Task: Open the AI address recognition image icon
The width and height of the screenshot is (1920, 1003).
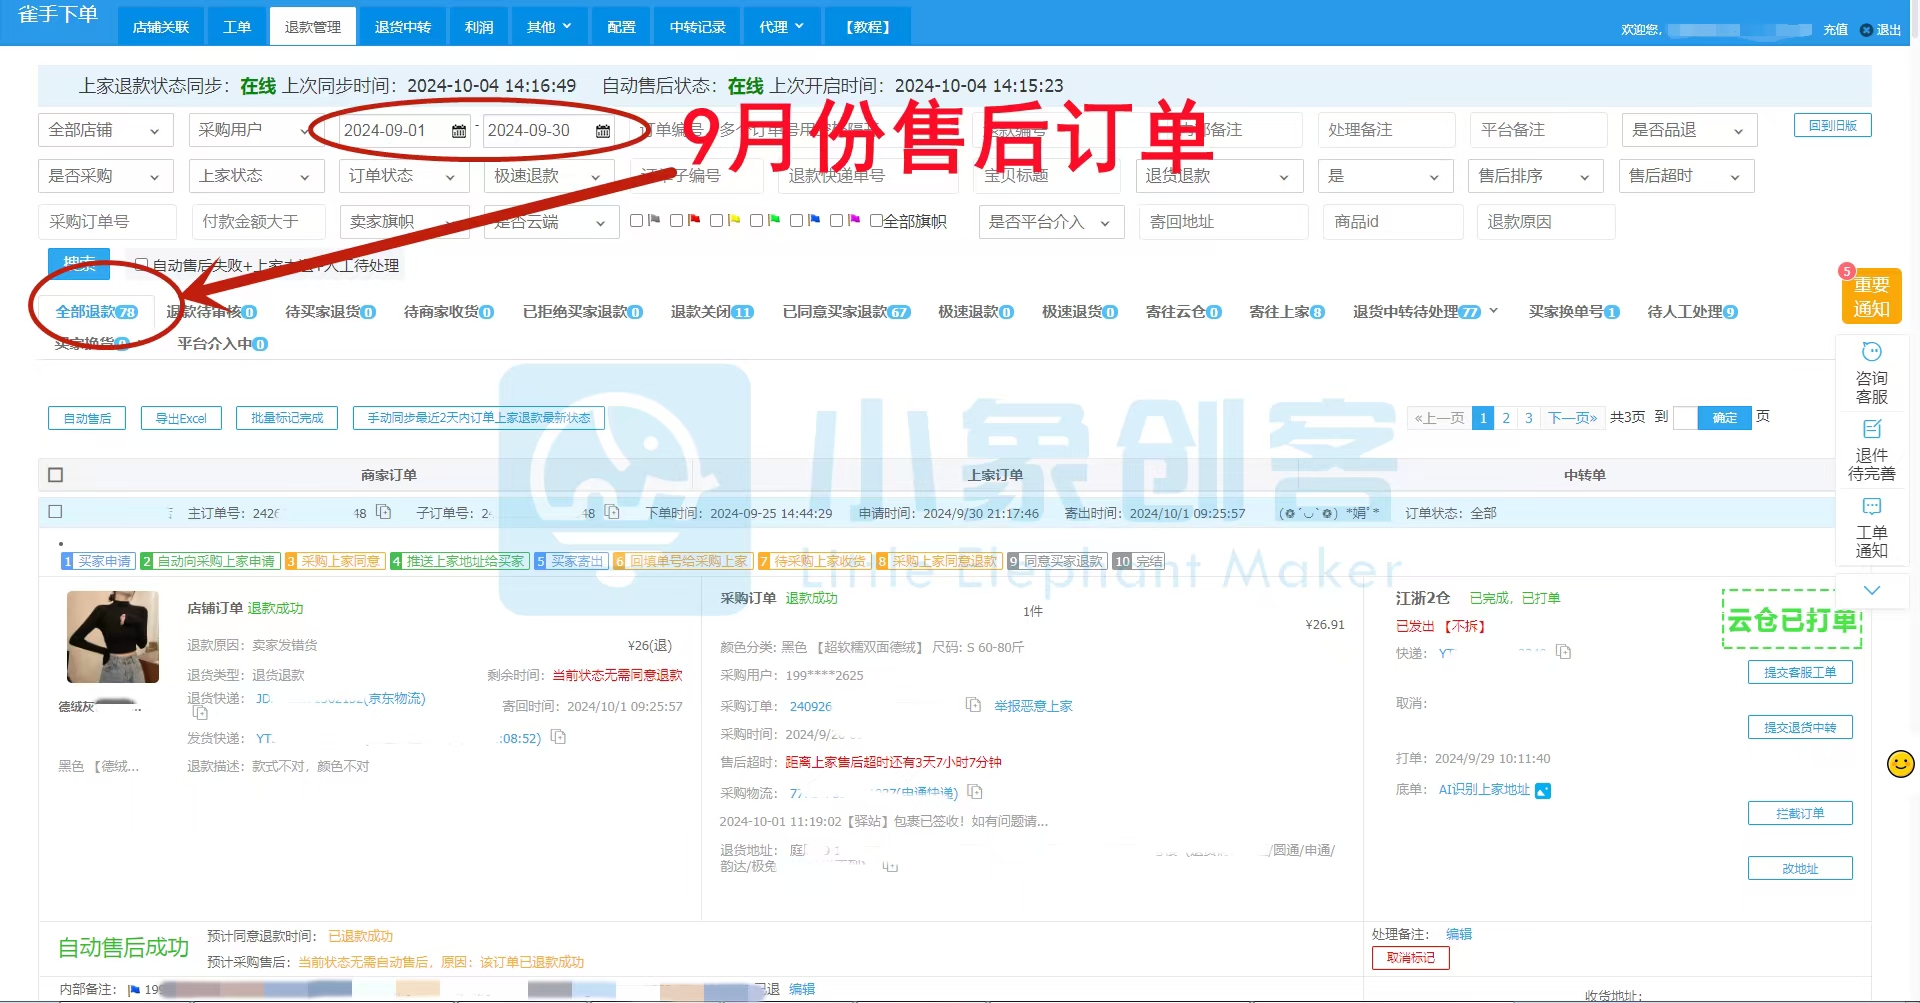Action: click(x=1543, y=790)
